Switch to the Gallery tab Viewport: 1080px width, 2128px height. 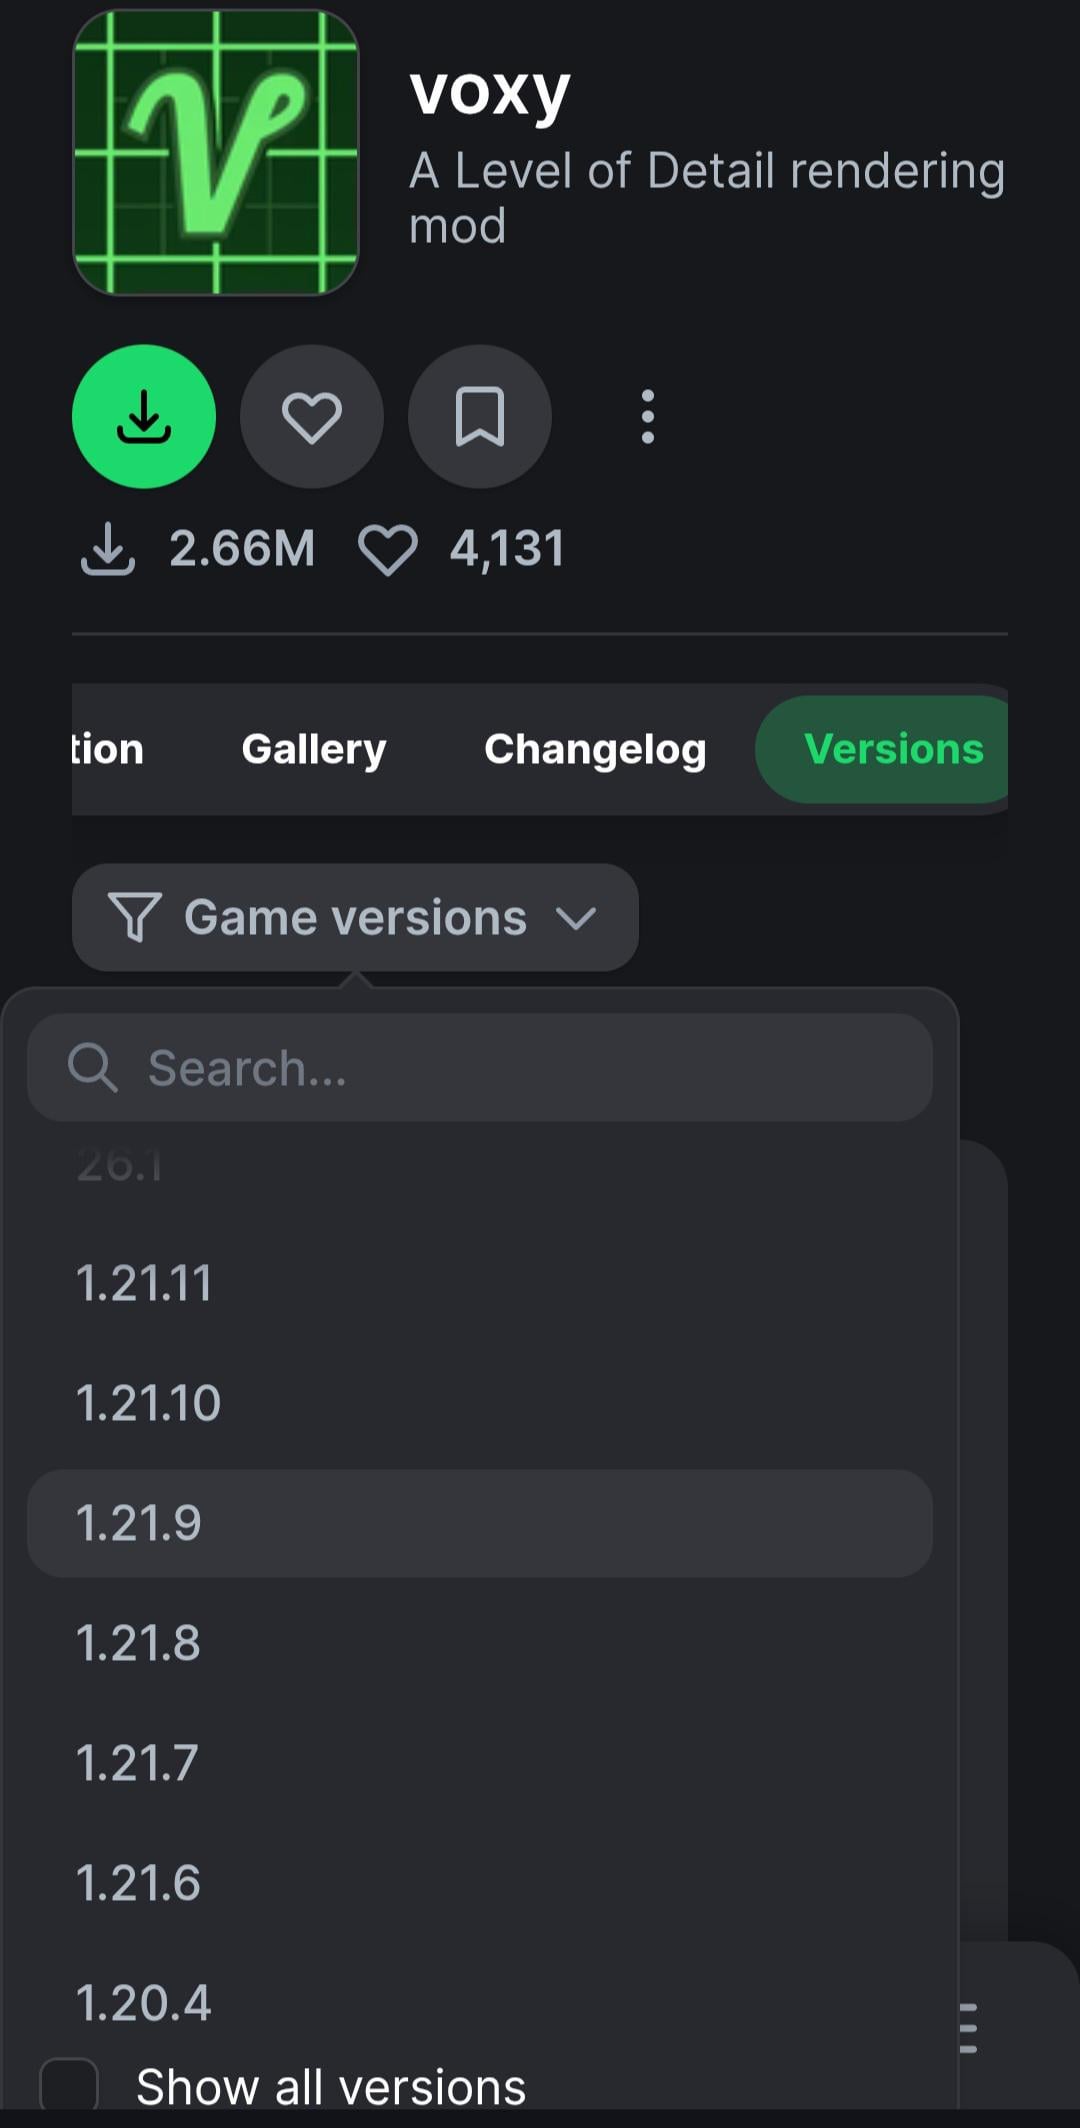click(314, 749)
